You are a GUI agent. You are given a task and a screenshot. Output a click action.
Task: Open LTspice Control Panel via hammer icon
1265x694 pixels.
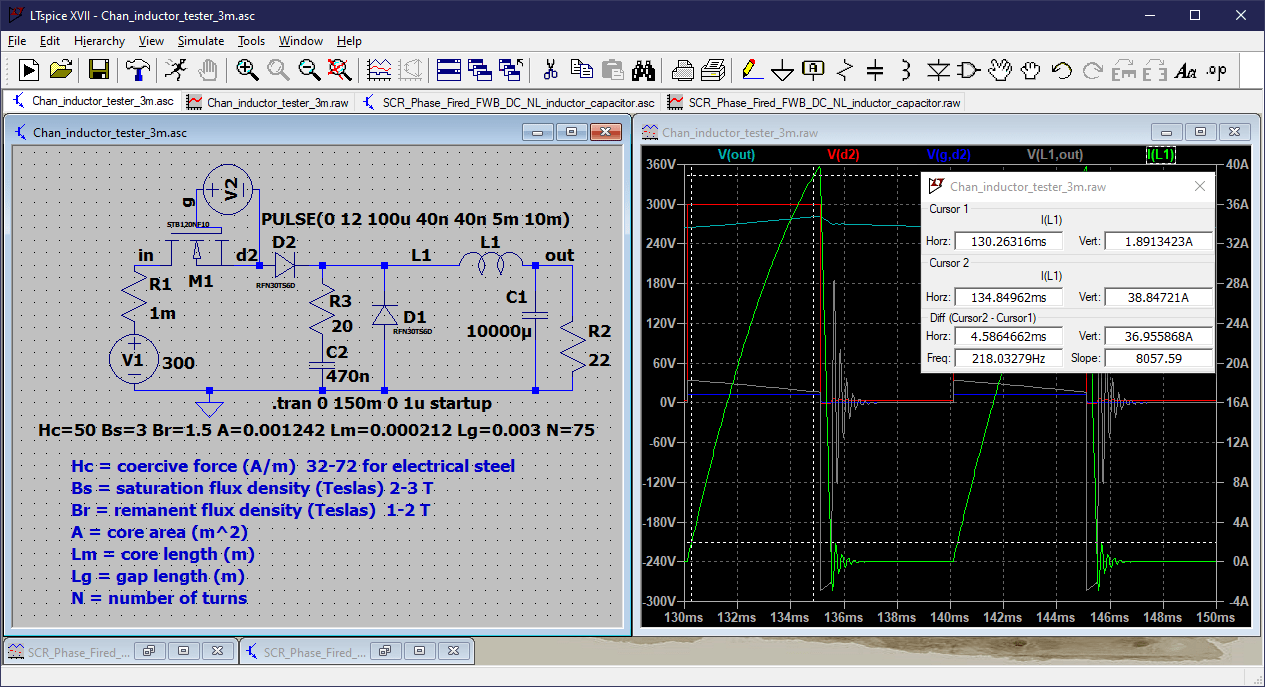pos(137,71)
